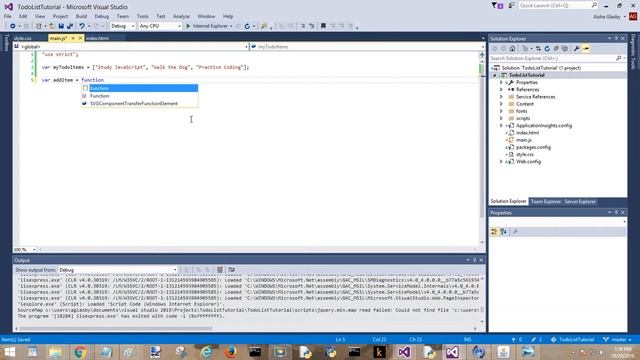640x360 pixels.
Task: Click wrench Properties icon in Solution Explorer
Action: (x=576, y=49)
